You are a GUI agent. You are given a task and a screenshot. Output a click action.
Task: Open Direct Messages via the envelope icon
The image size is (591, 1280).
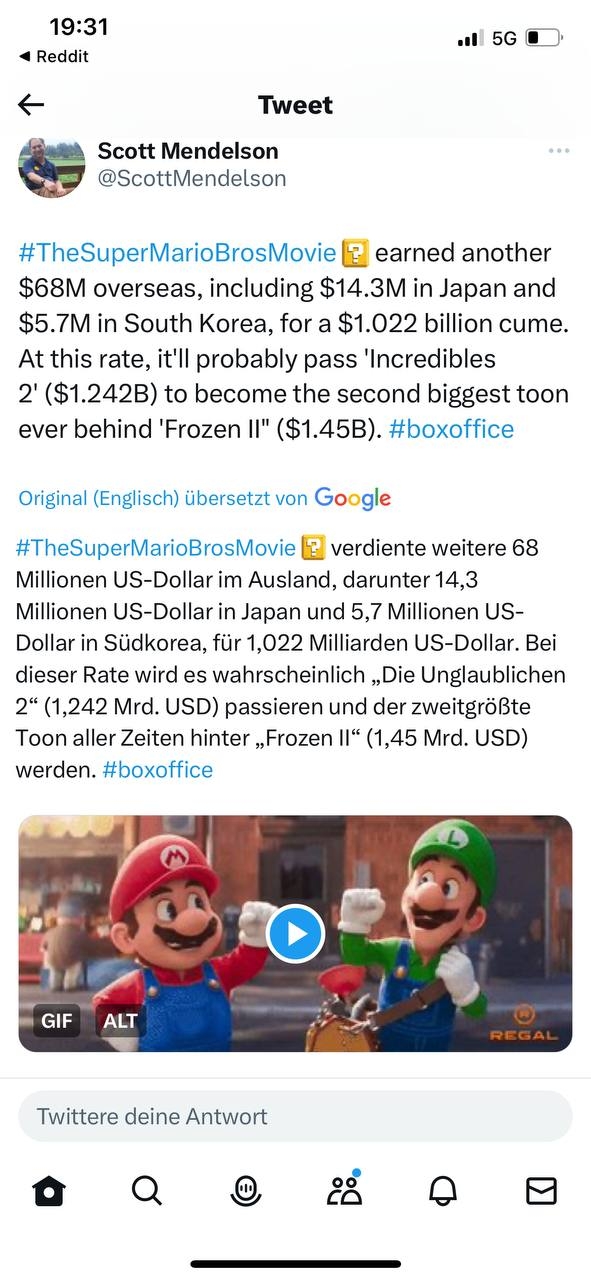(x=541, y=1190)
